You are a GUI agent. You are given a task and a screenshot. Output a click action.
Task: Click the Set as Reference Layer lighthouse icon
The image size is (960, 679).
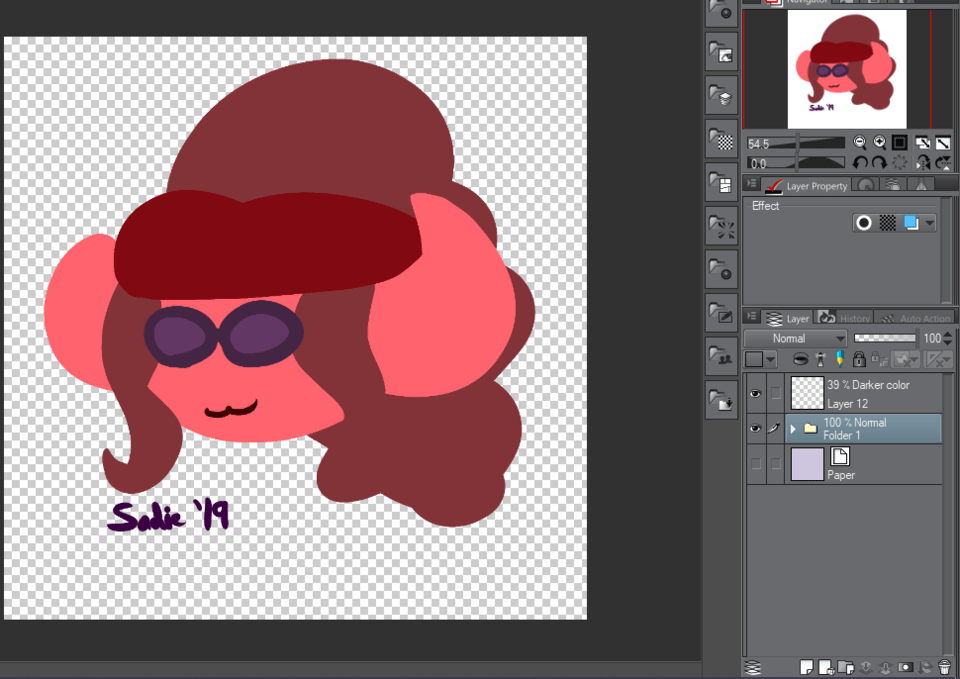click(x=821, y=359)
